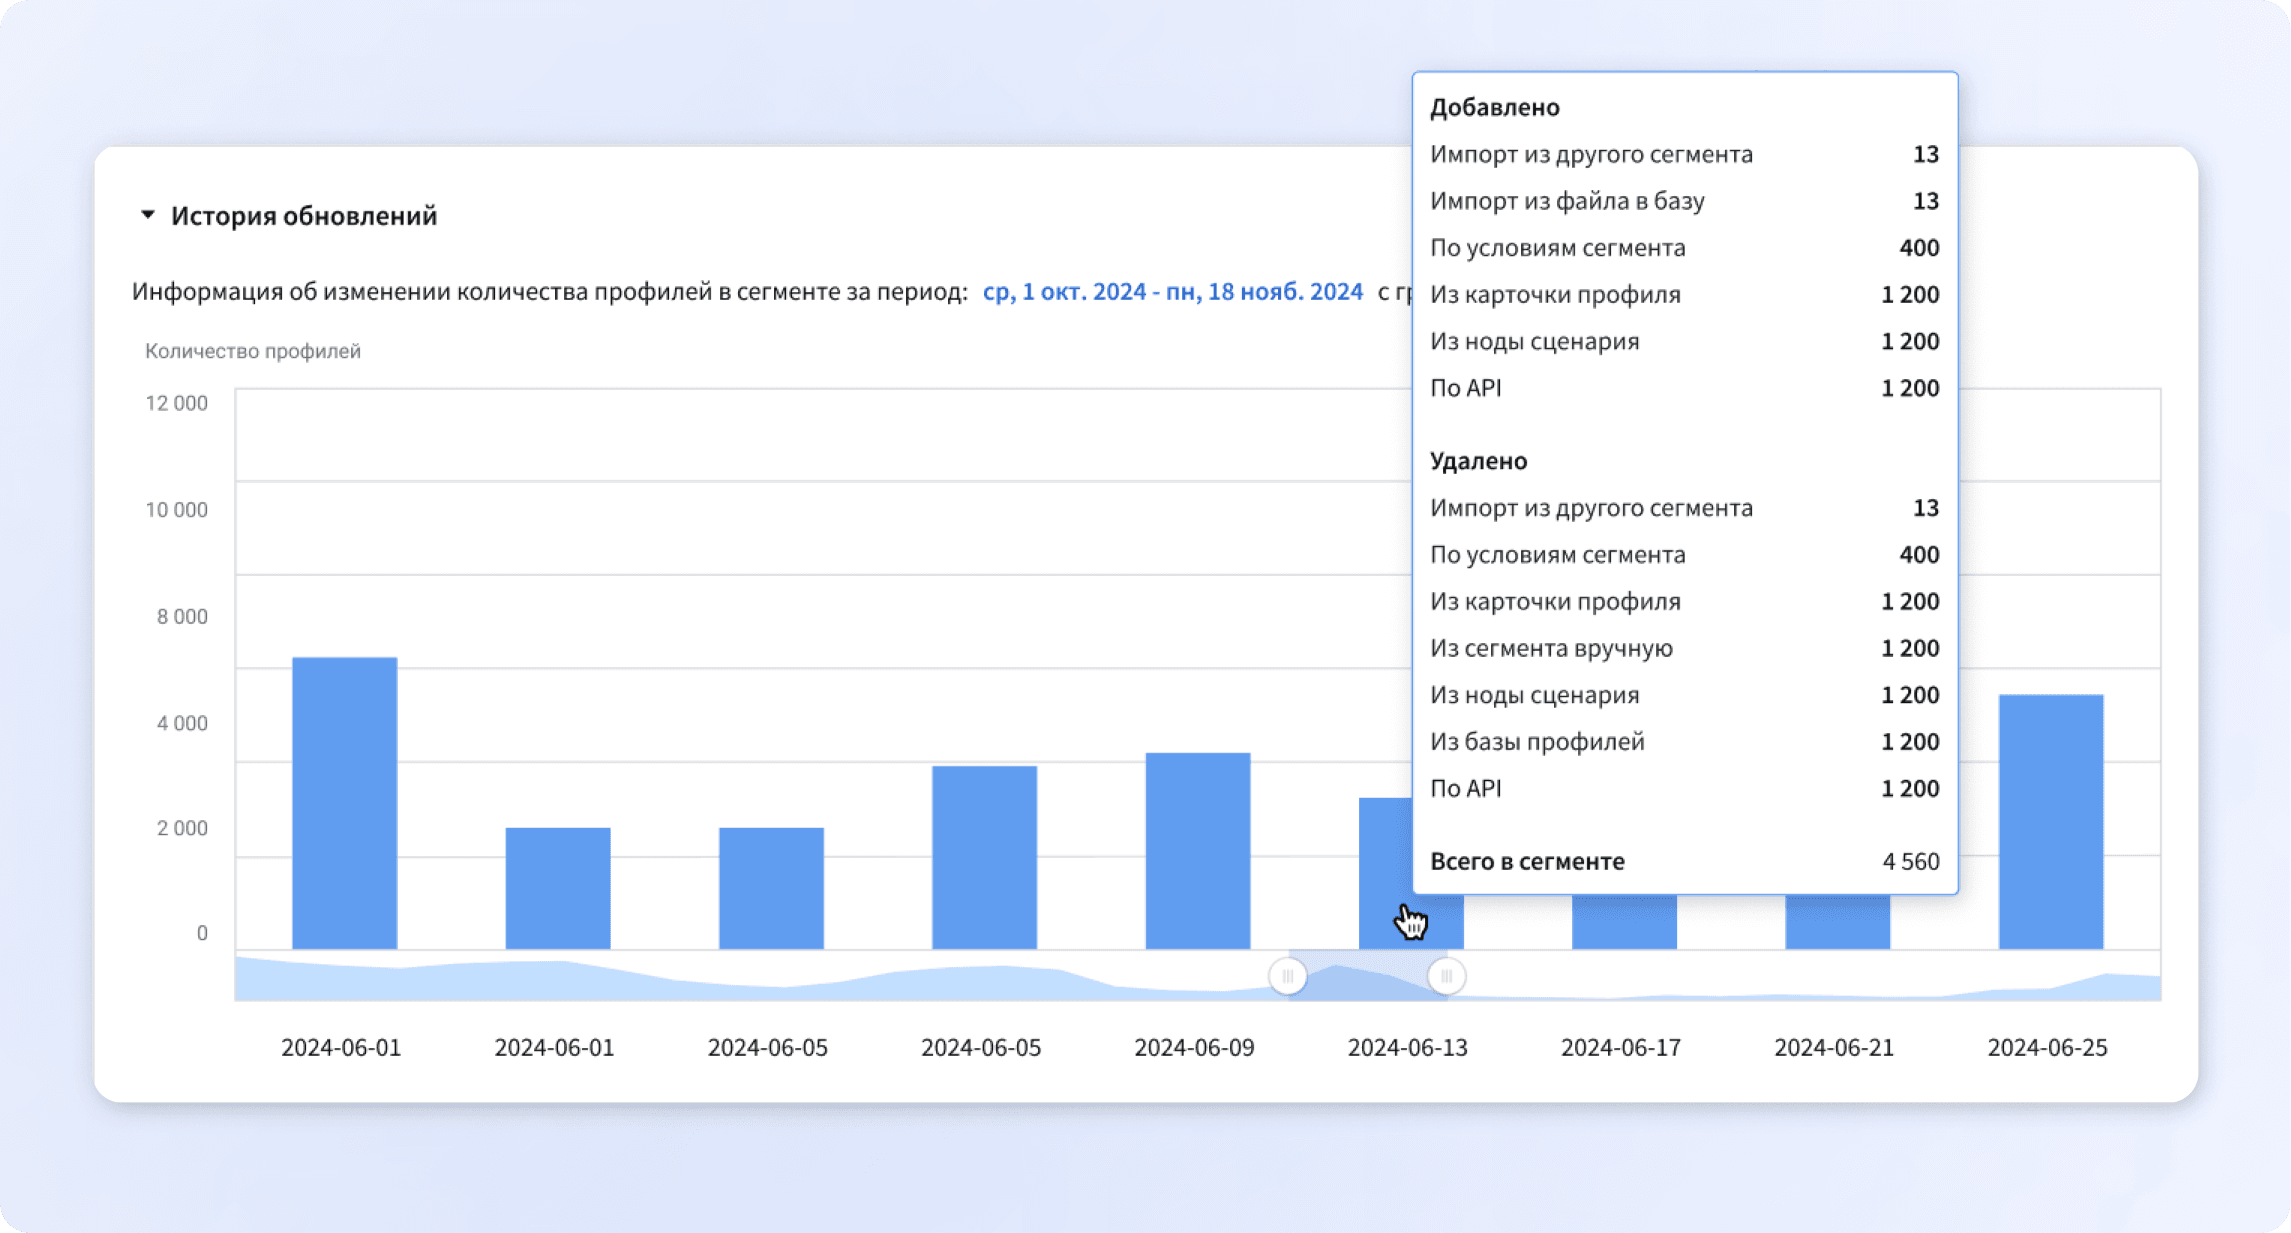Viewport: 2291px width, 1233px height.
Task: Click second bar labeled 2024-06-01
Action: 557,888
